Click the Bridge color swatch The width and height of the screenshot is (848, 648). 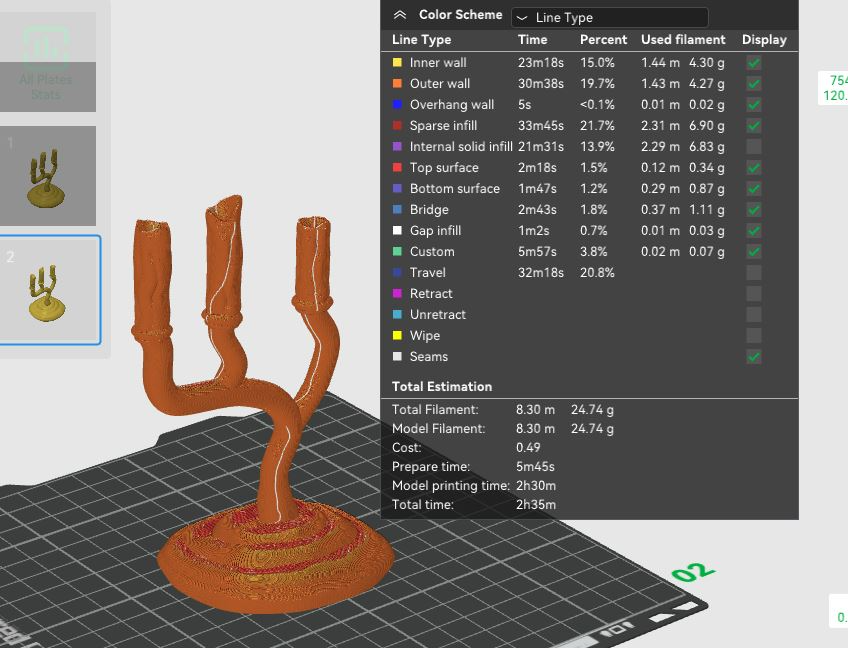[397, 209]
